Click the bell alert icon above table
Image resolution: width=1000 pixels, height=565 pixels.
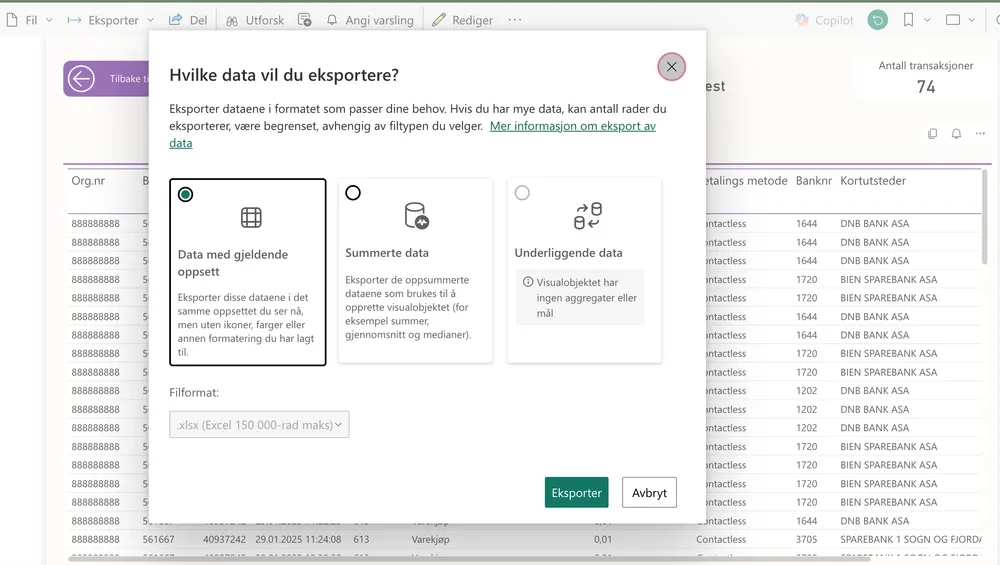(956, 134)
